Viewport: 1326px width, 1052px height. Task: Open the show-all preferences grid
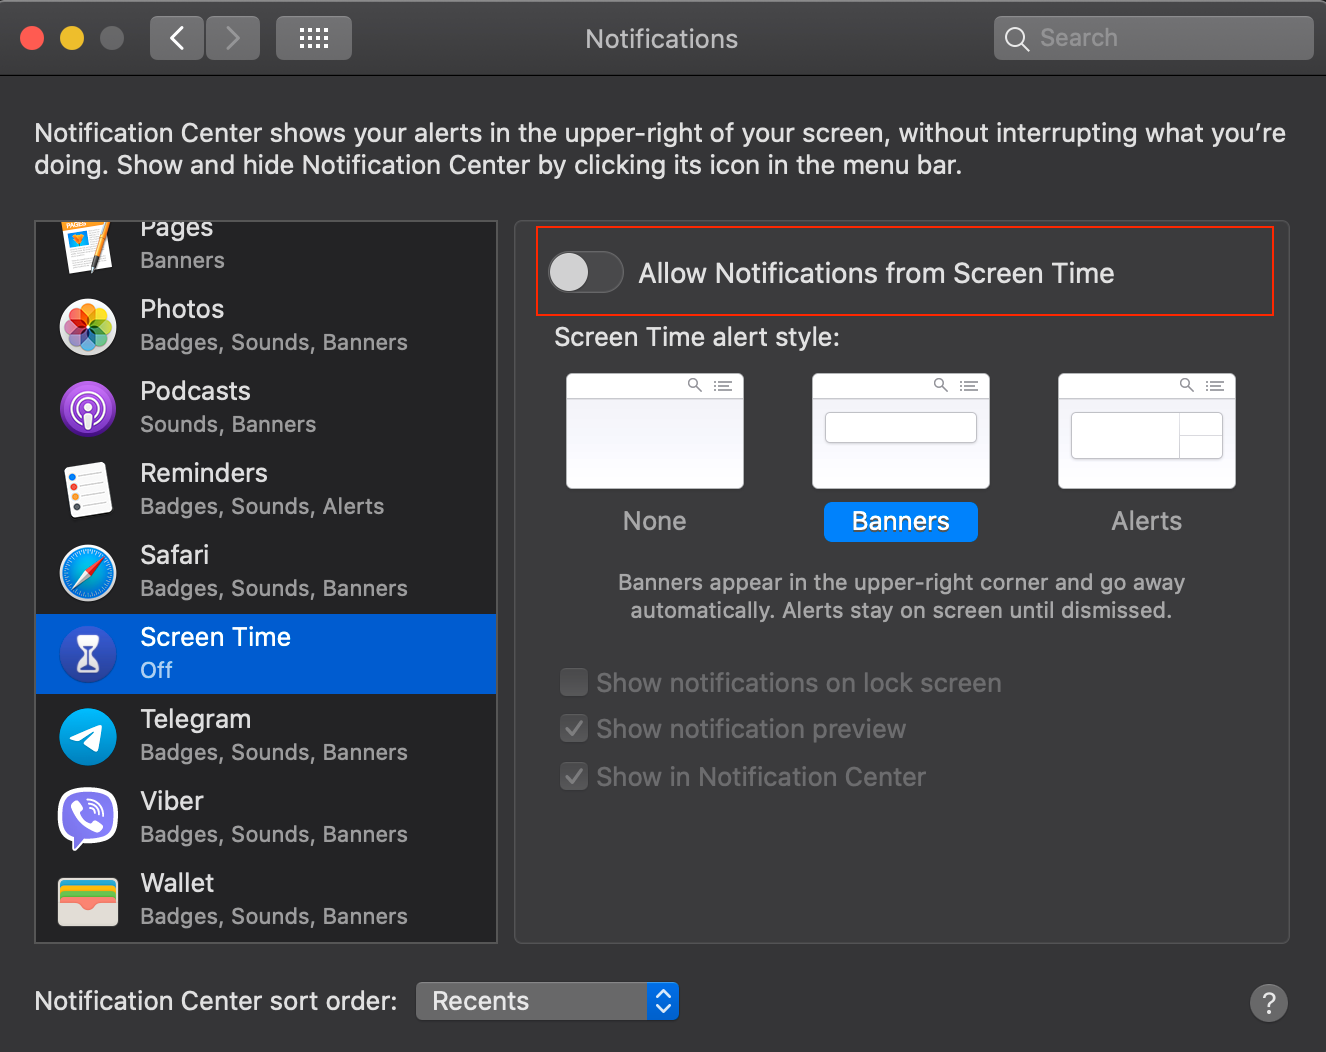click(313, 38)
